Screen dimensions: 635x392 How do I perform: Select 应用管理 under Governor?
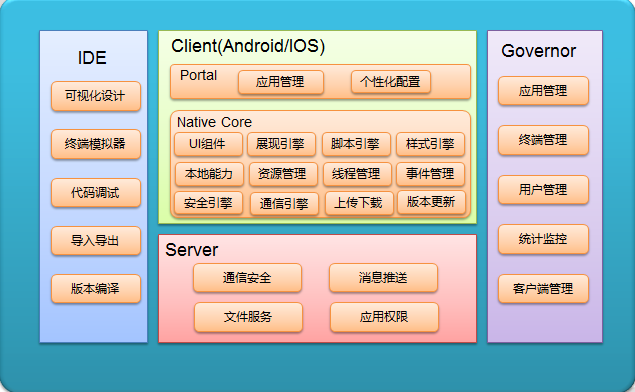coord(543,91)
